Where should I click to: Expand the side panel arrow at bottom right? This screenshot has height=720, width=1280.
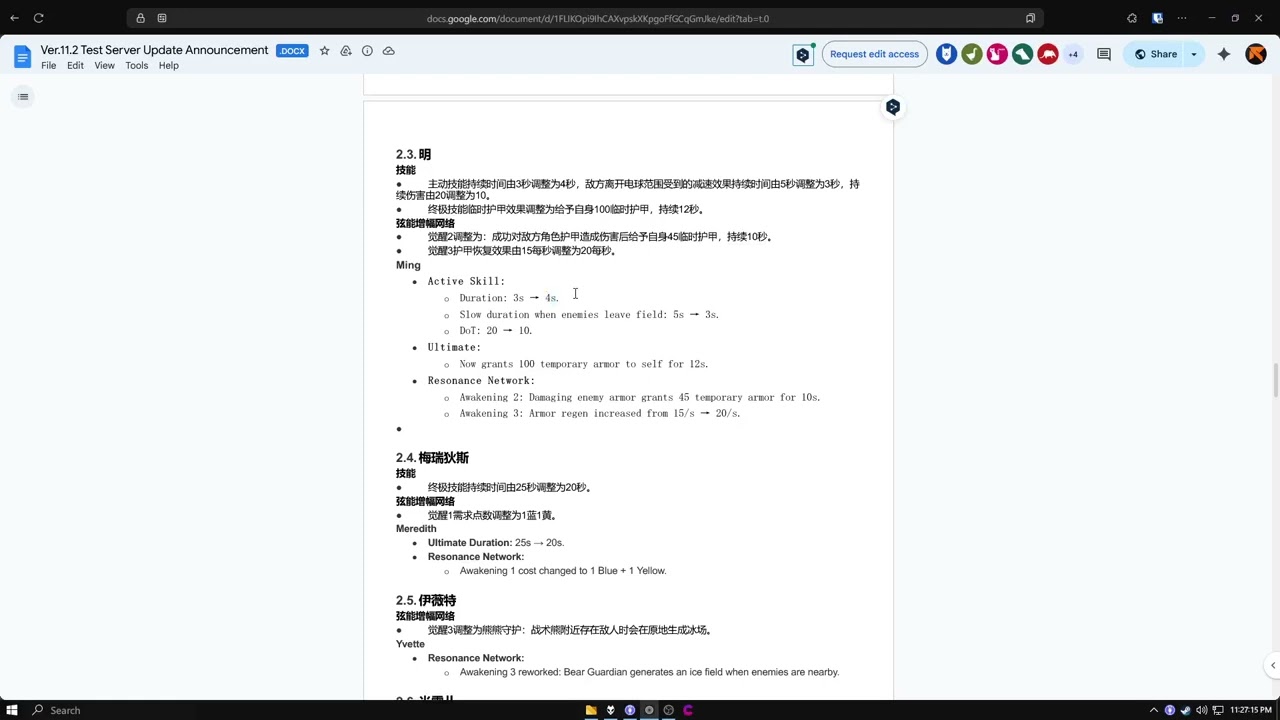[1272, 665]
